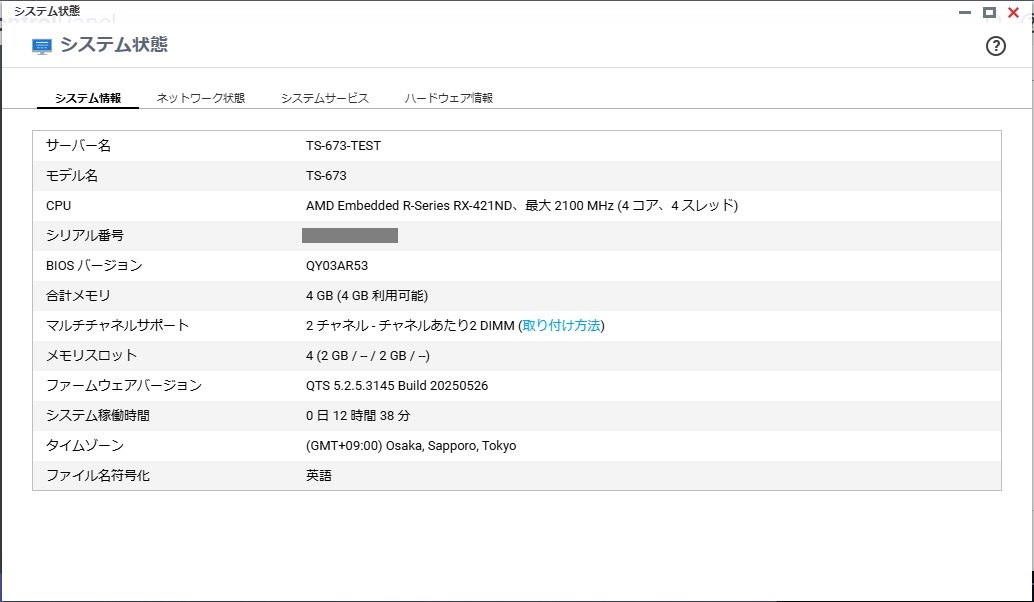Viewport: 1034px width, 602px height.
Task: Click the firmware value QTS 5.2.5.3145 Build 20250526
Action: [397, 386]
